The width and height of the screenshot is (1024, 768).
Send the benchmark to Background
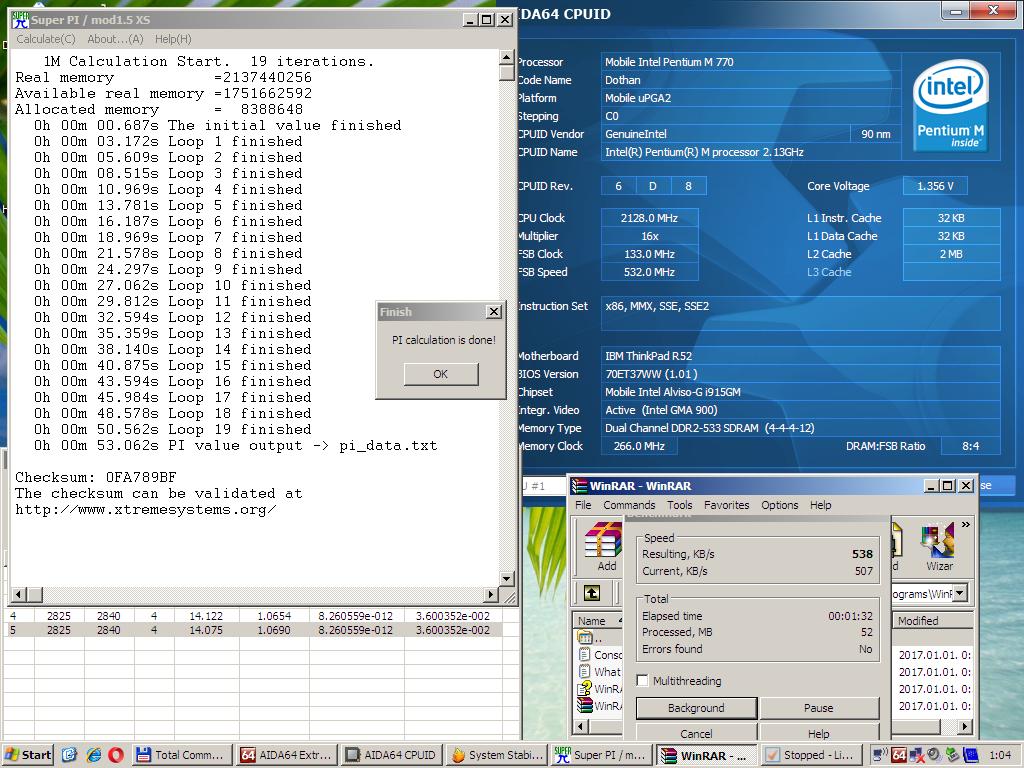(696, 708)
